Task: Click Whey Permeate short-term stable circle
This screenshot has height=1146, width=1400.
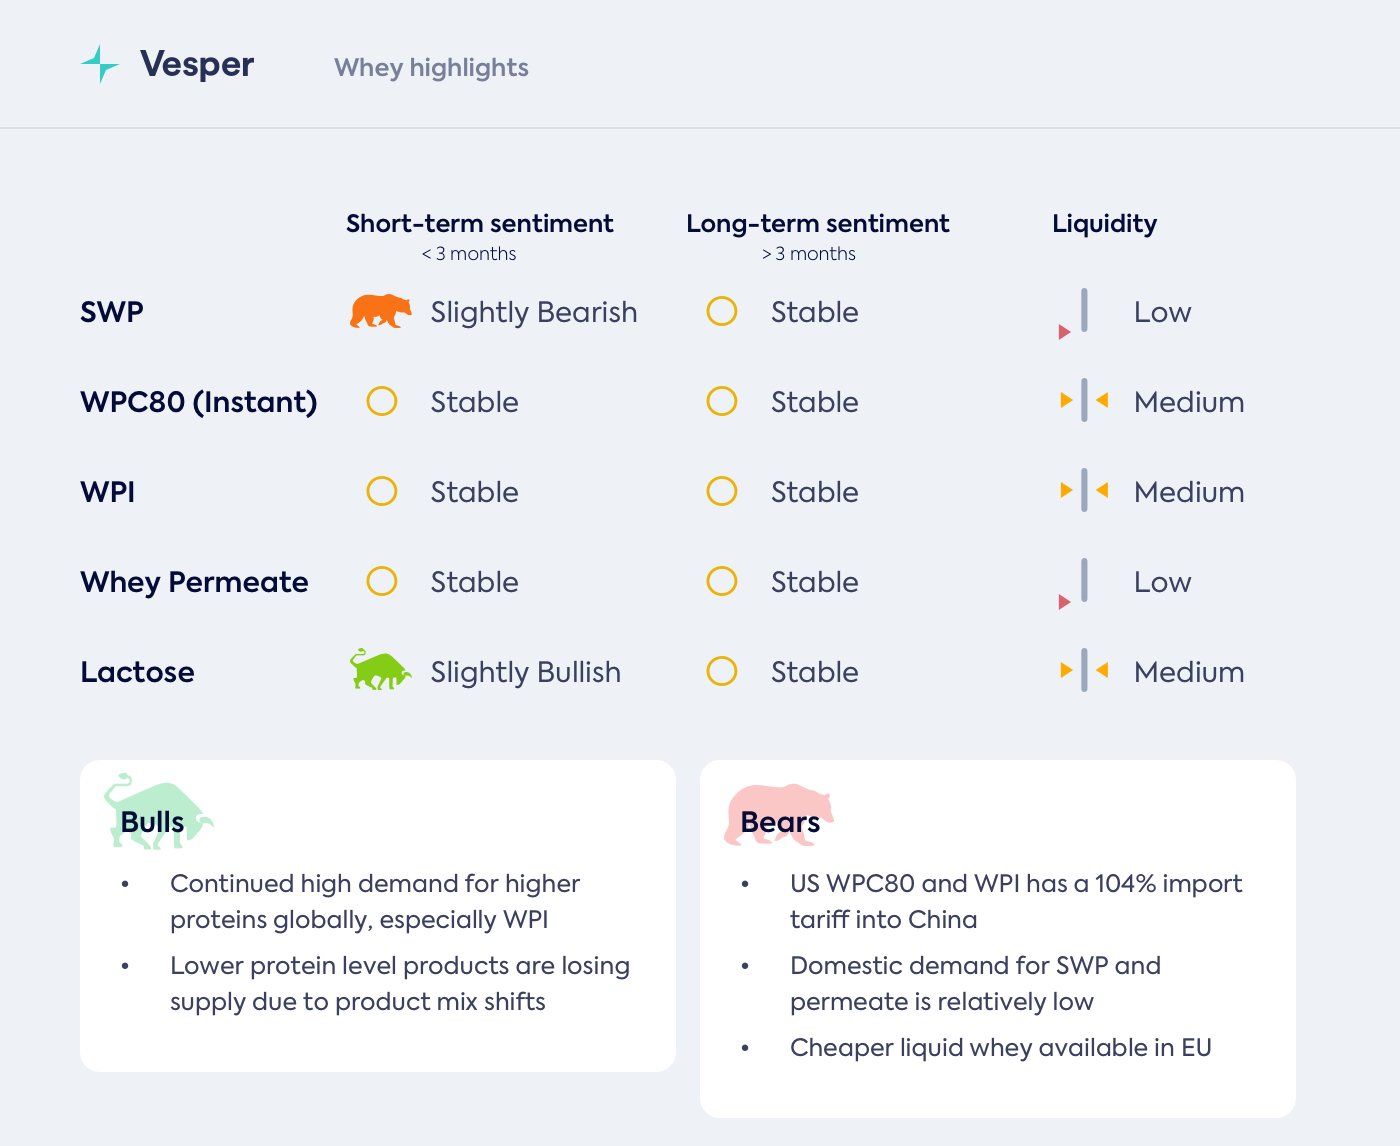Action: point(382,581)
